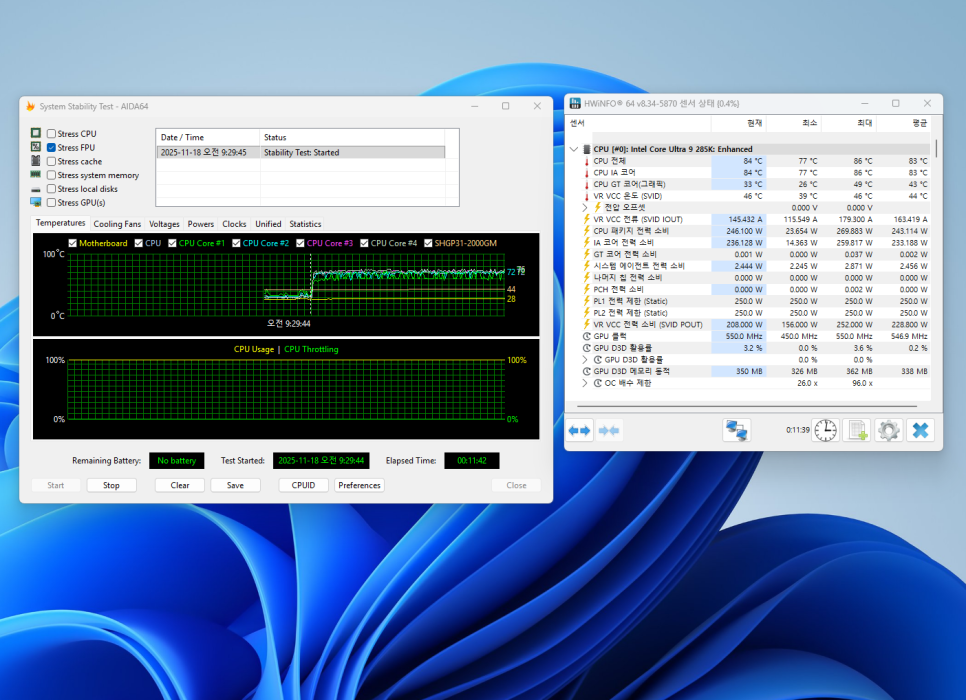Expand the OC 배수 제한 sensor row
The height and width of the screenshot is (700, 966).
585,383
